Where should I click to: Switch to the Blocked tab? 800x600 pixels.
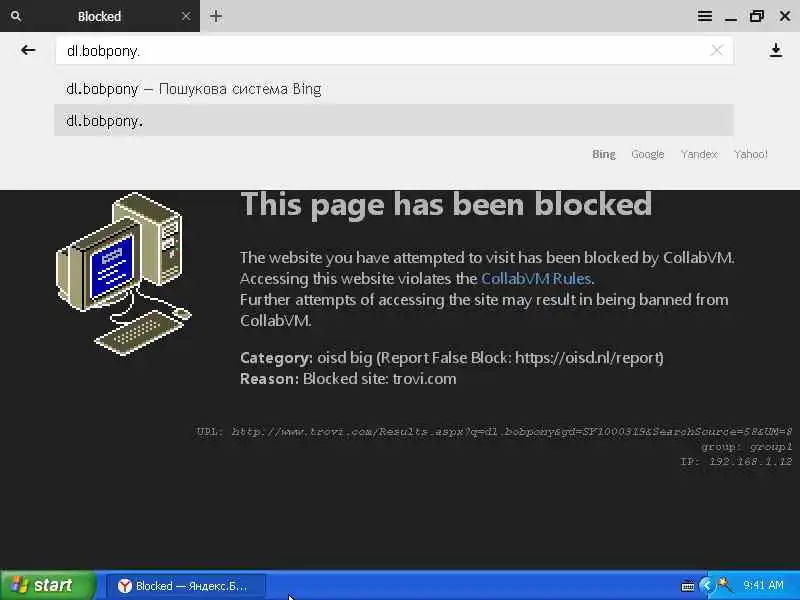pyautogui.click(x=99, y=16)
